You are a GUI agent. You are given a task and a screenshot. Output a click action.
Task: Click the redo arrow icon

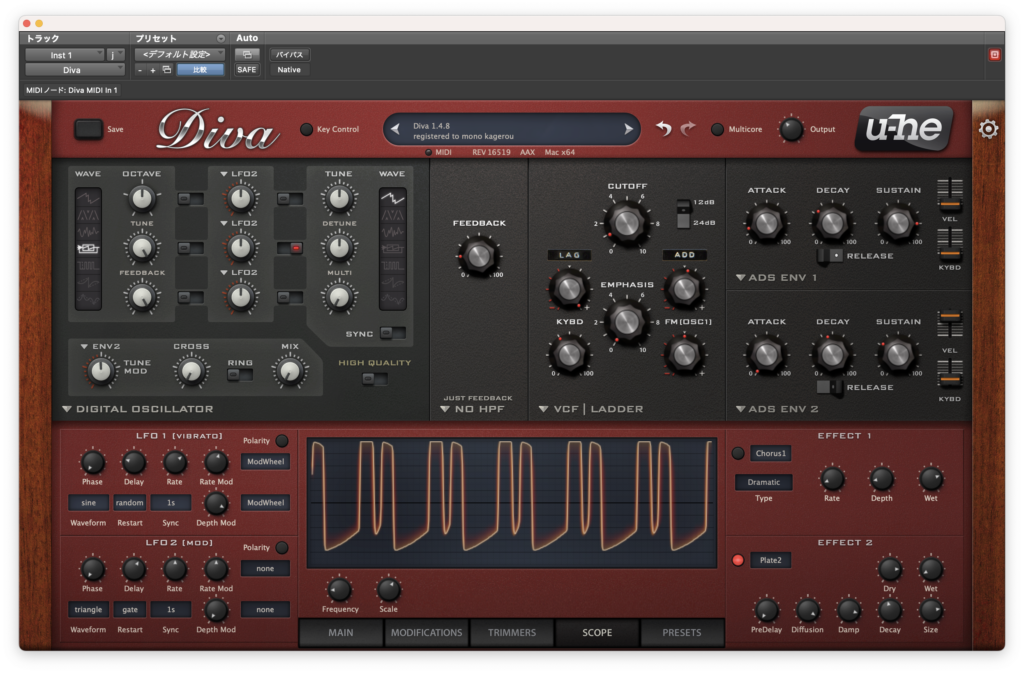[688, 129]
